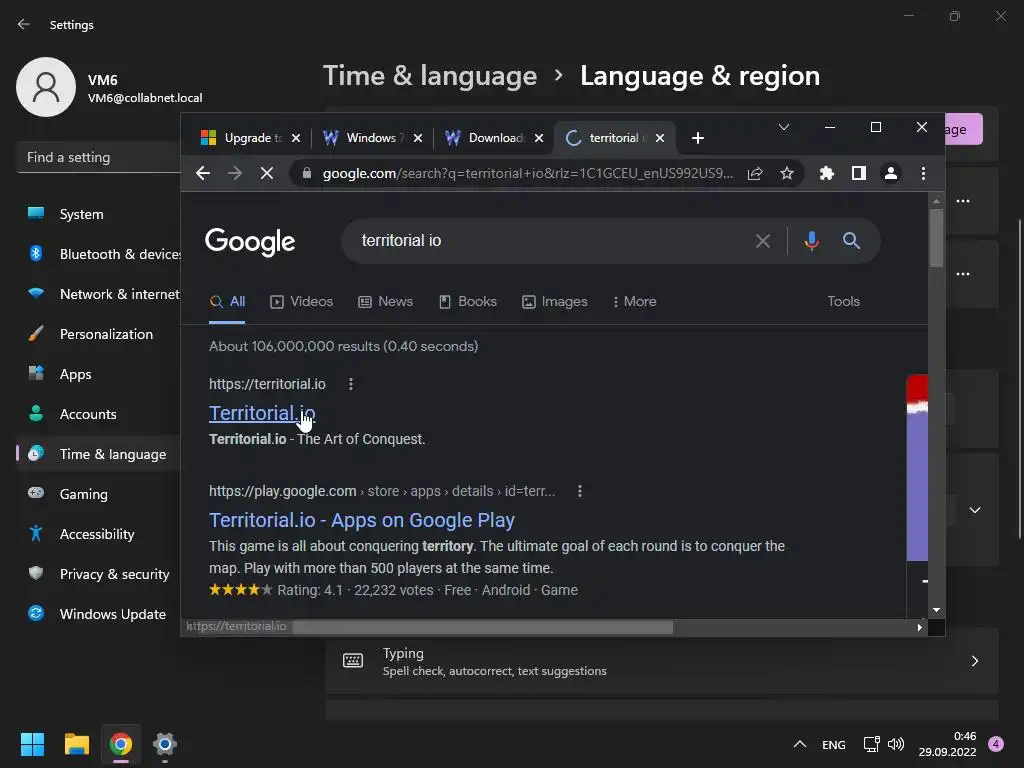Click ENG language indicator in tray
The width and height of the screenshot is (1024, 768).
tap(833, 744)
